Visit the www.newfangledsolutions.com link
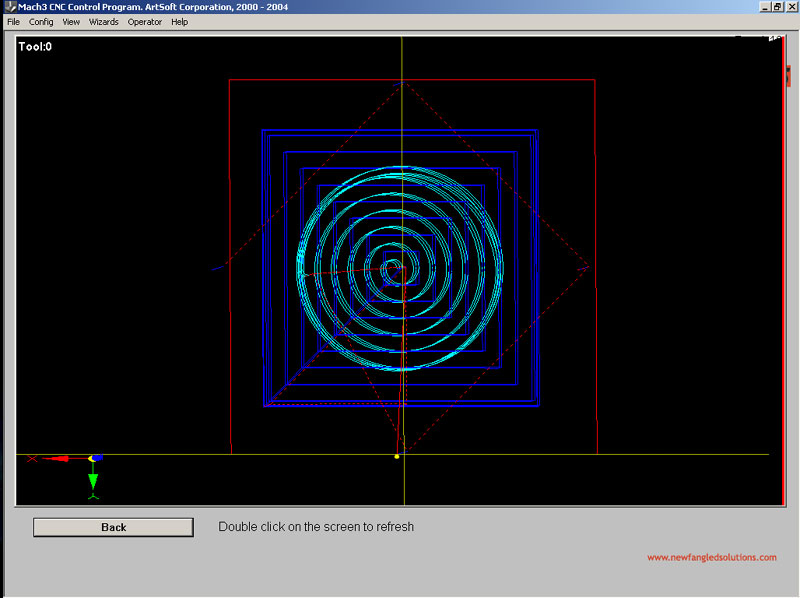Screen dimensions: 800x598 (x=712, y=557)
